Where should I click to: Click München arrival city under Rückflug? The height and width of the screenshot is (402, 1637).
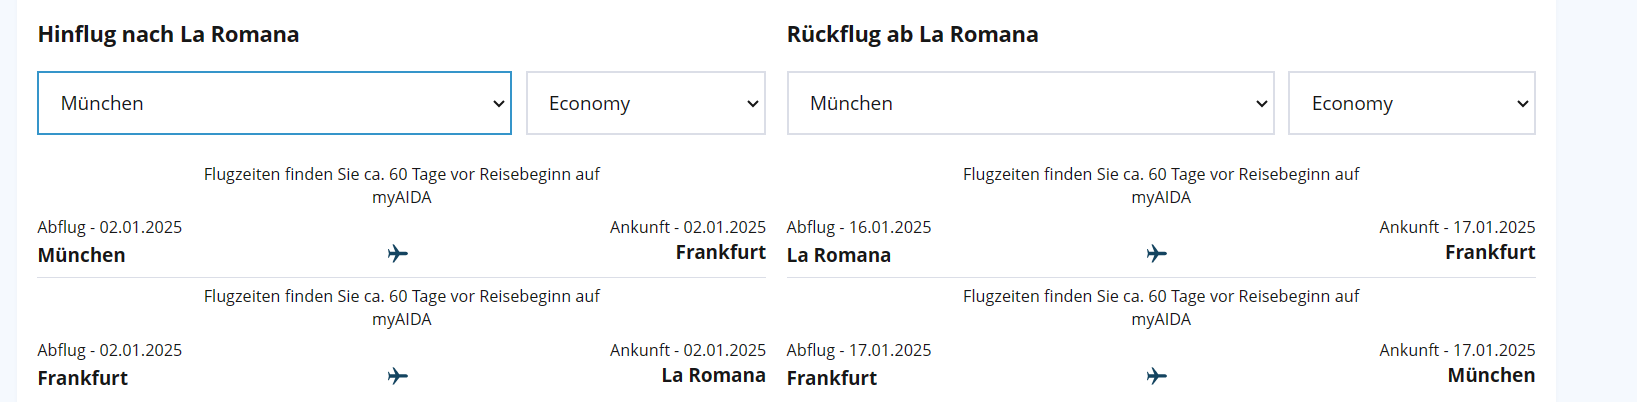[1491, 375]
